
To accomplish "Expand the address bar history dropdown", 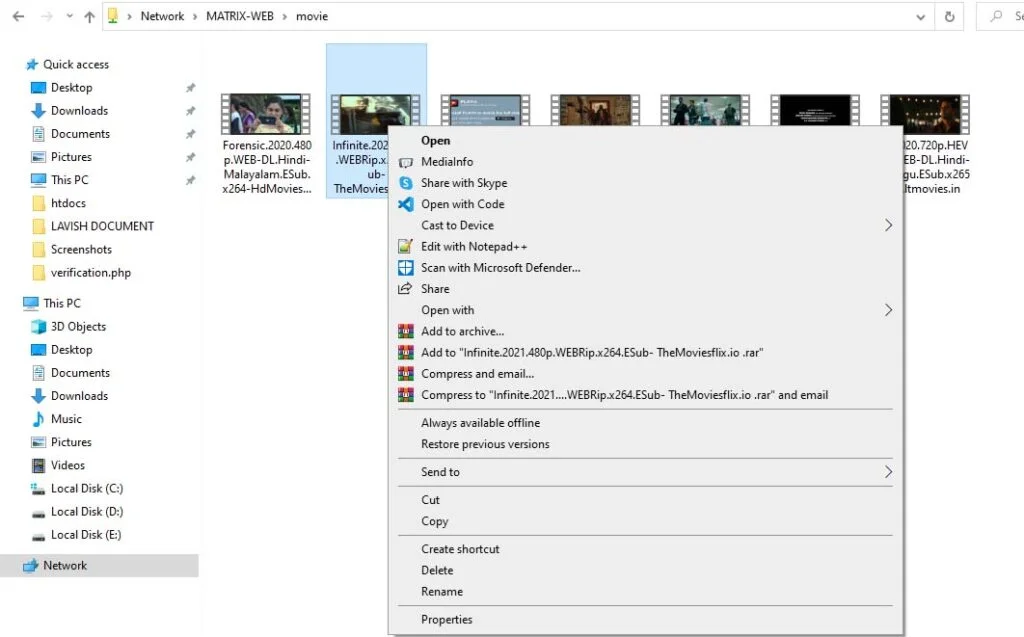I will click(x=920, y=17).
